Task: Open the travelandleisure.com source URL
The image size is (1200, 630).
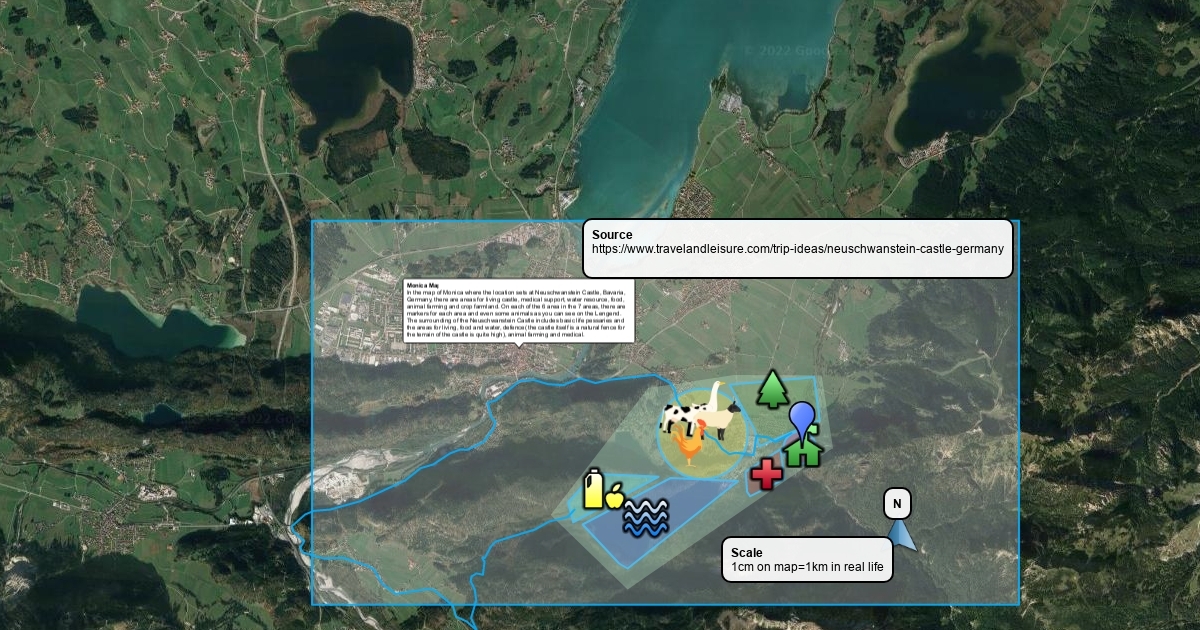Action: (797, 249)
